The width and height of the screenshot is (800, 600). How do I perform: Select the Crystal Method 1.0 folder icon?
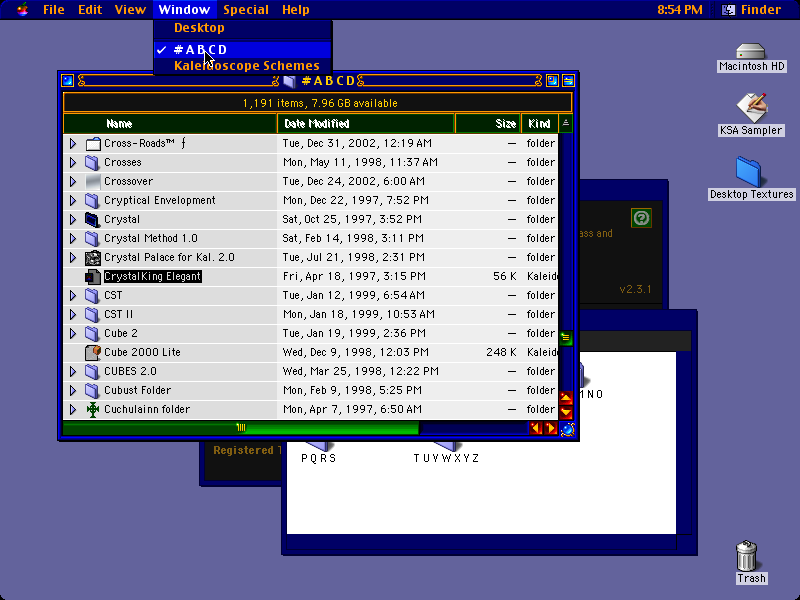[x=92, y=238]
